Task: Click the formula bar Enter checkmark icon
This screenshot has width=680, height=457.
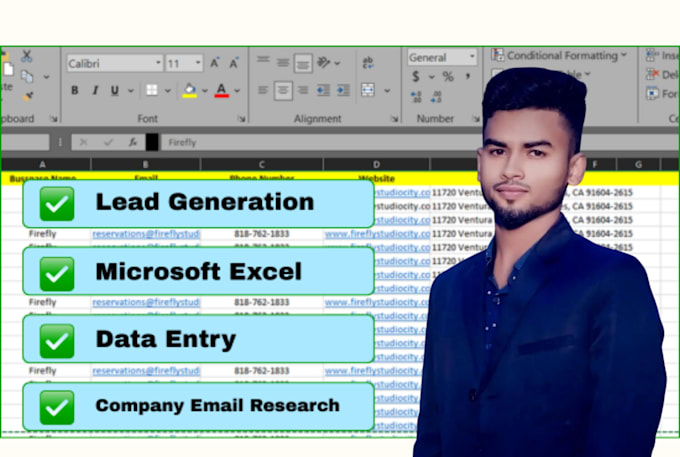Action: click(x=108, y=142)
